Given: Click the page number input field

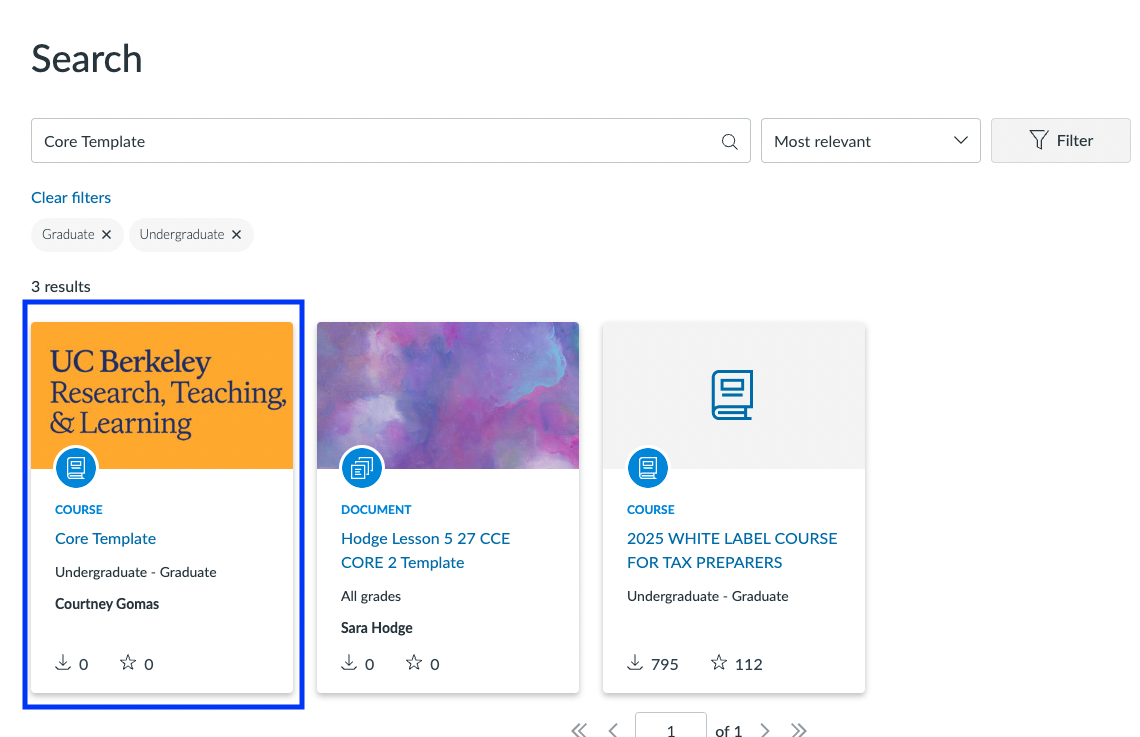Looking at the screenshot, I should tap(670, 725).
